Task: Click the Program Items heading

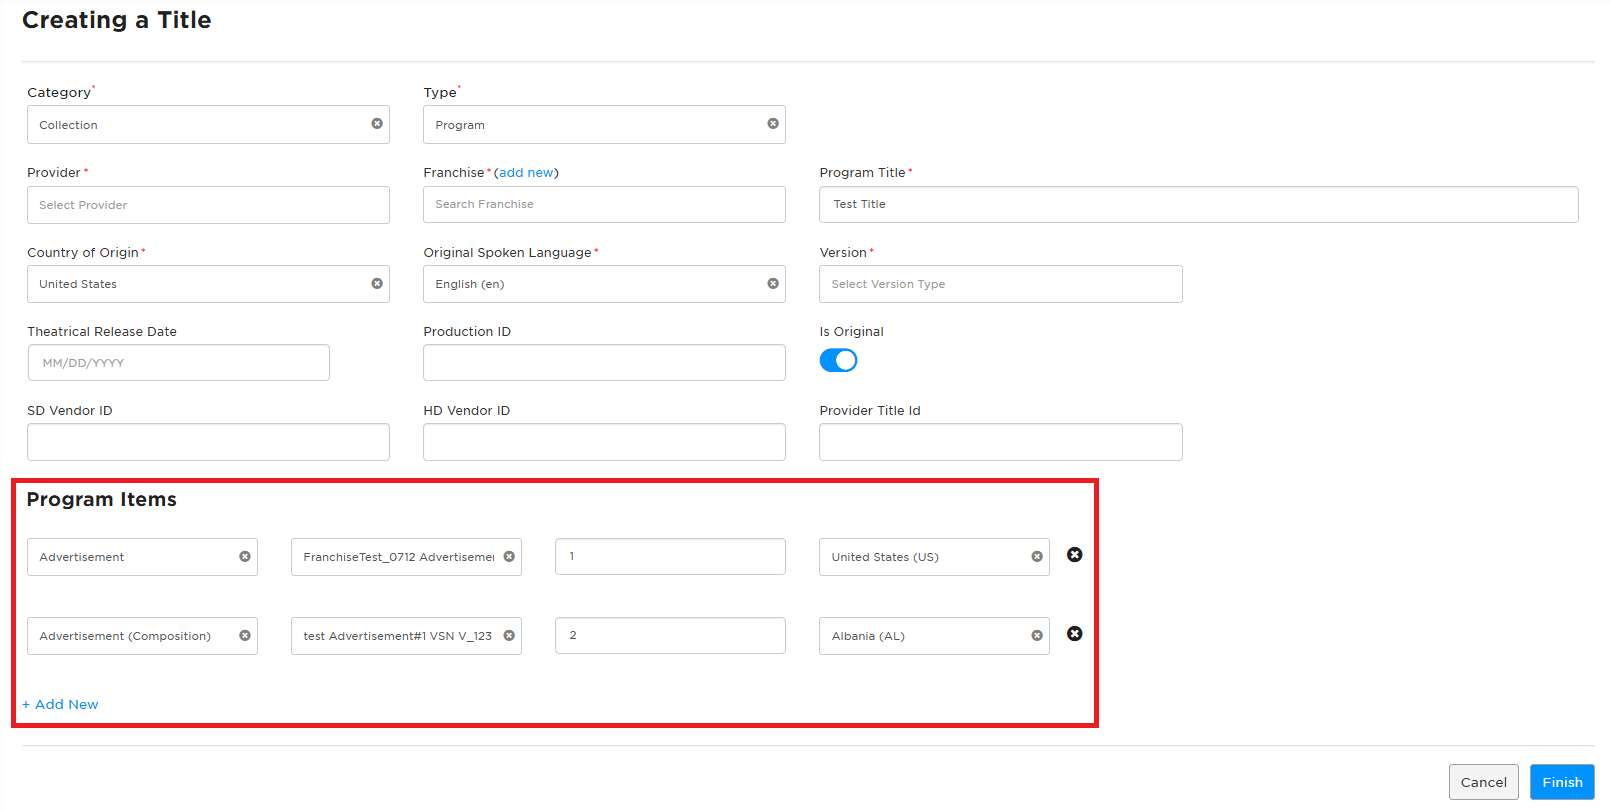Action: pos(101,499)
